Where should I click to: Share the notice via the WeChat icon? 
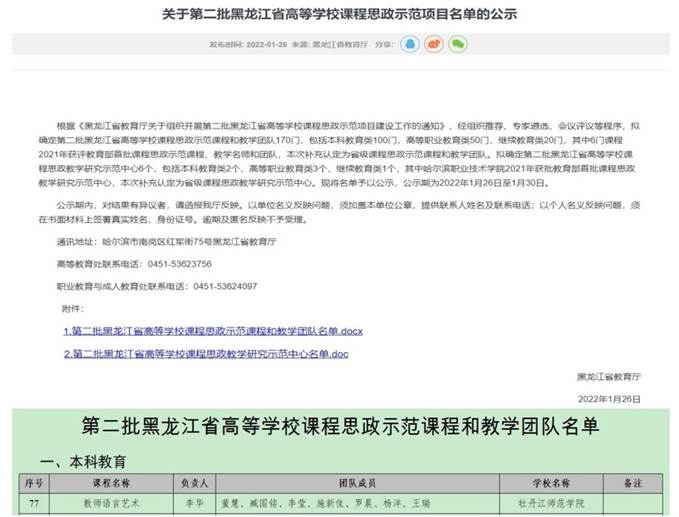pyautogui.click(x=457, y=44)
